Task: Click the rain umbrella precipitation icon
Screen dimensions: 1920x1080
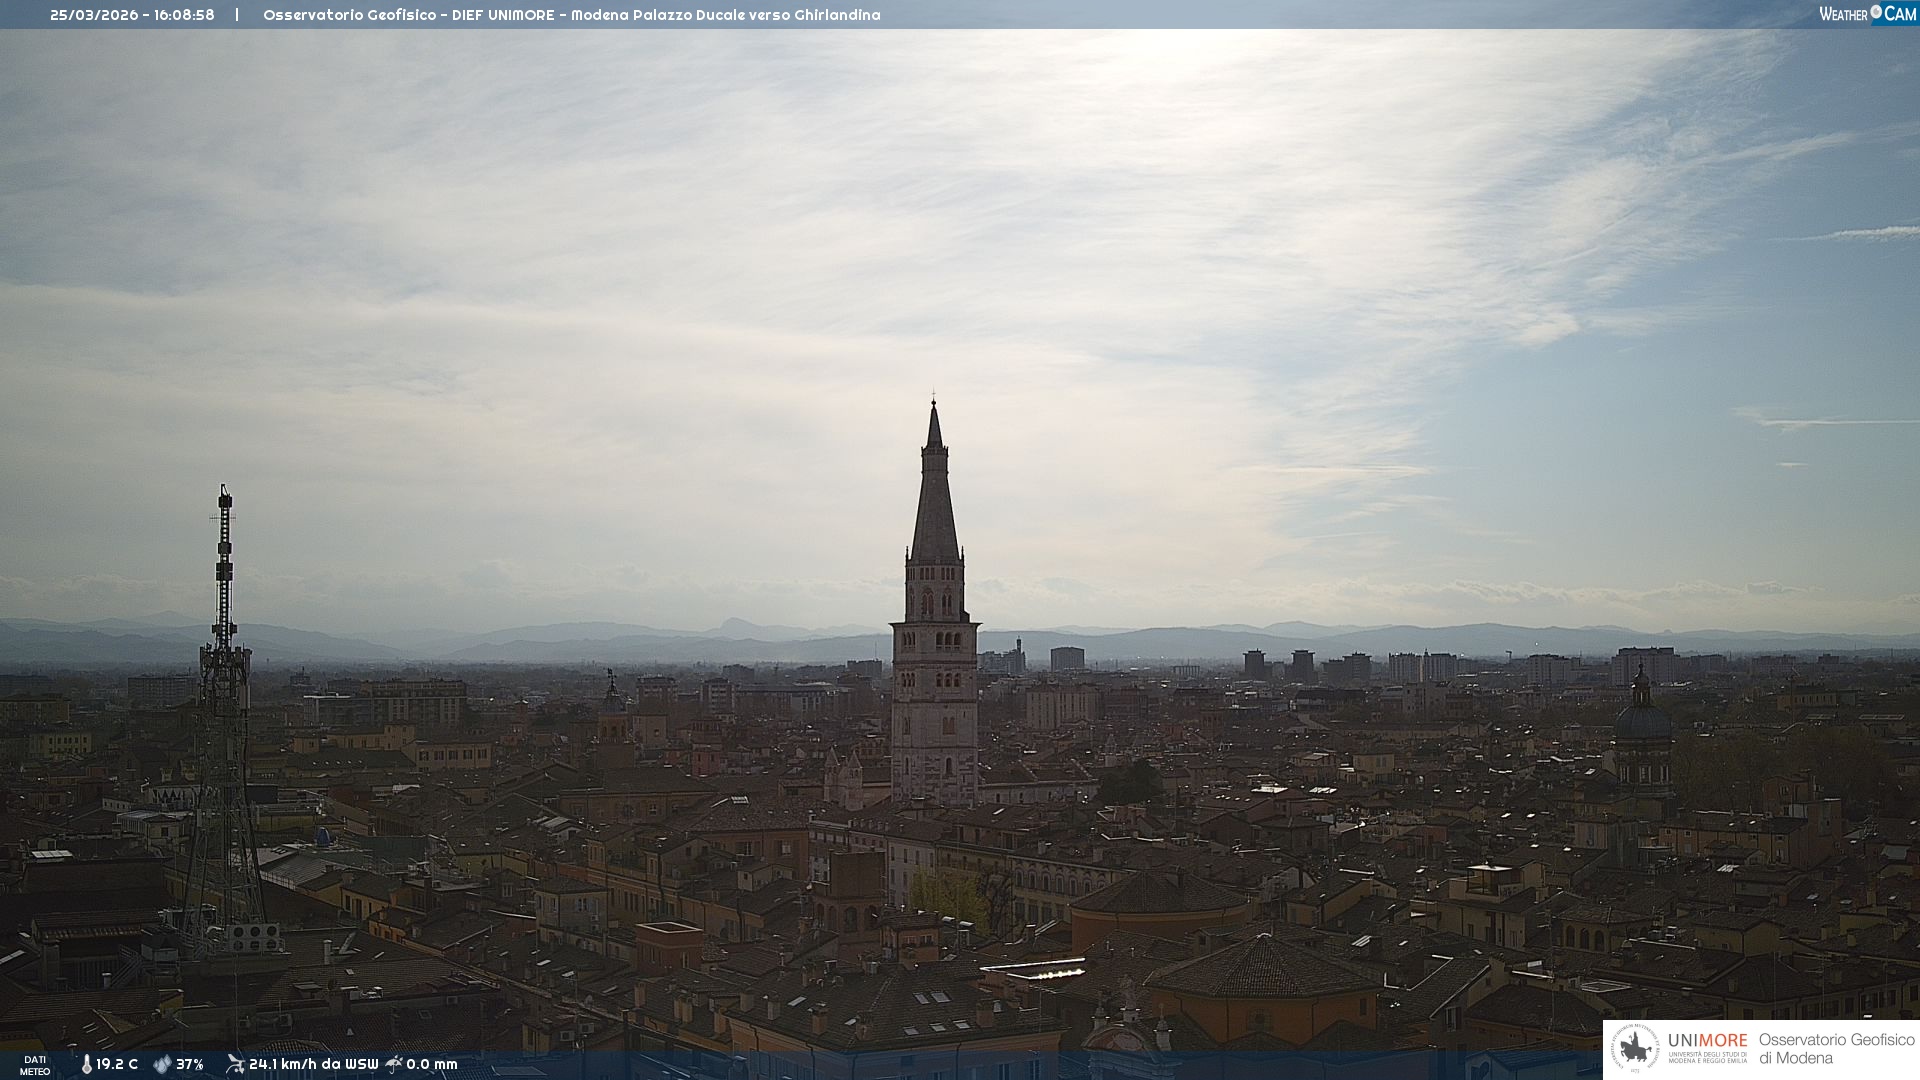Action: 394,1064
